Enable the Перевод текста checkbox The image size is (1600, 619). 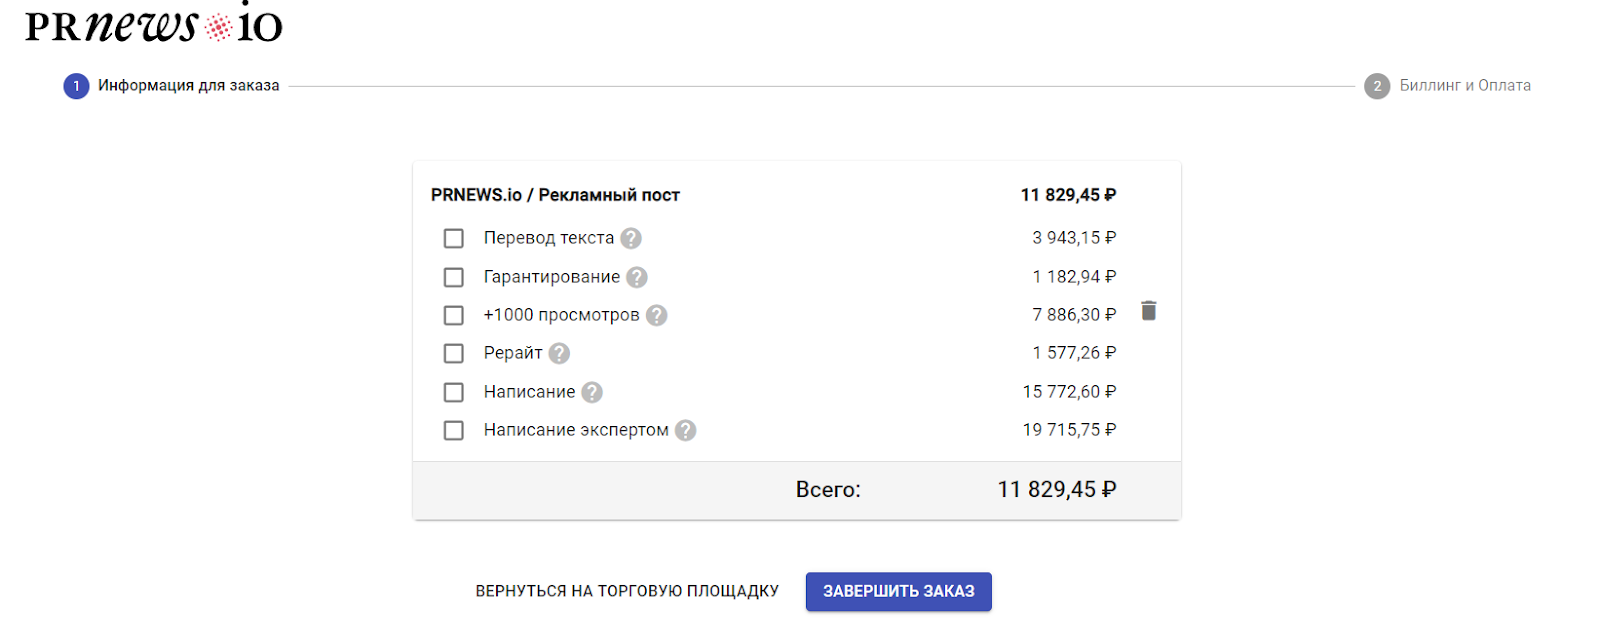coord(454,238)
